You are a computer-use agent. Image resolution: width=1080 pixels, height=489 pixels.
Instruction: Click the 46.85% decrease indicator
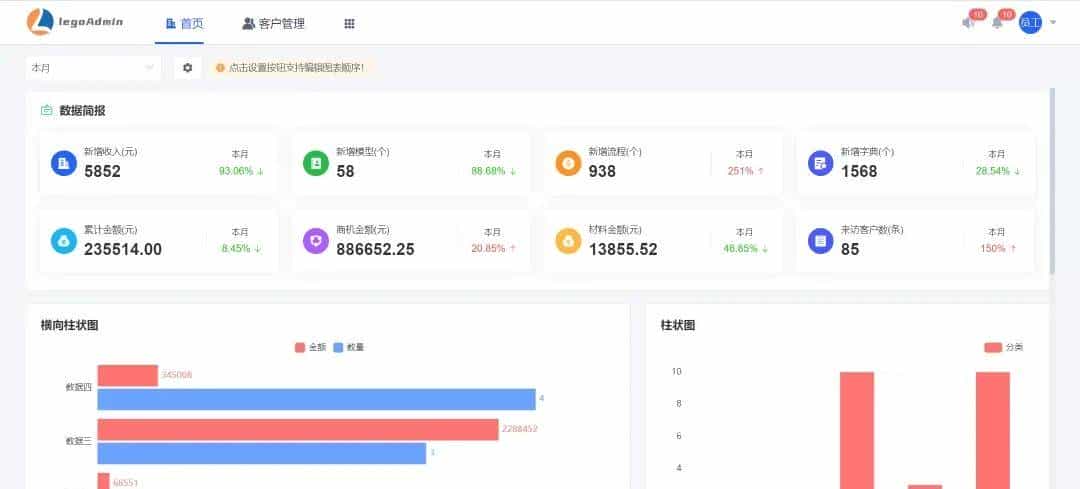[x=746, y=249]
